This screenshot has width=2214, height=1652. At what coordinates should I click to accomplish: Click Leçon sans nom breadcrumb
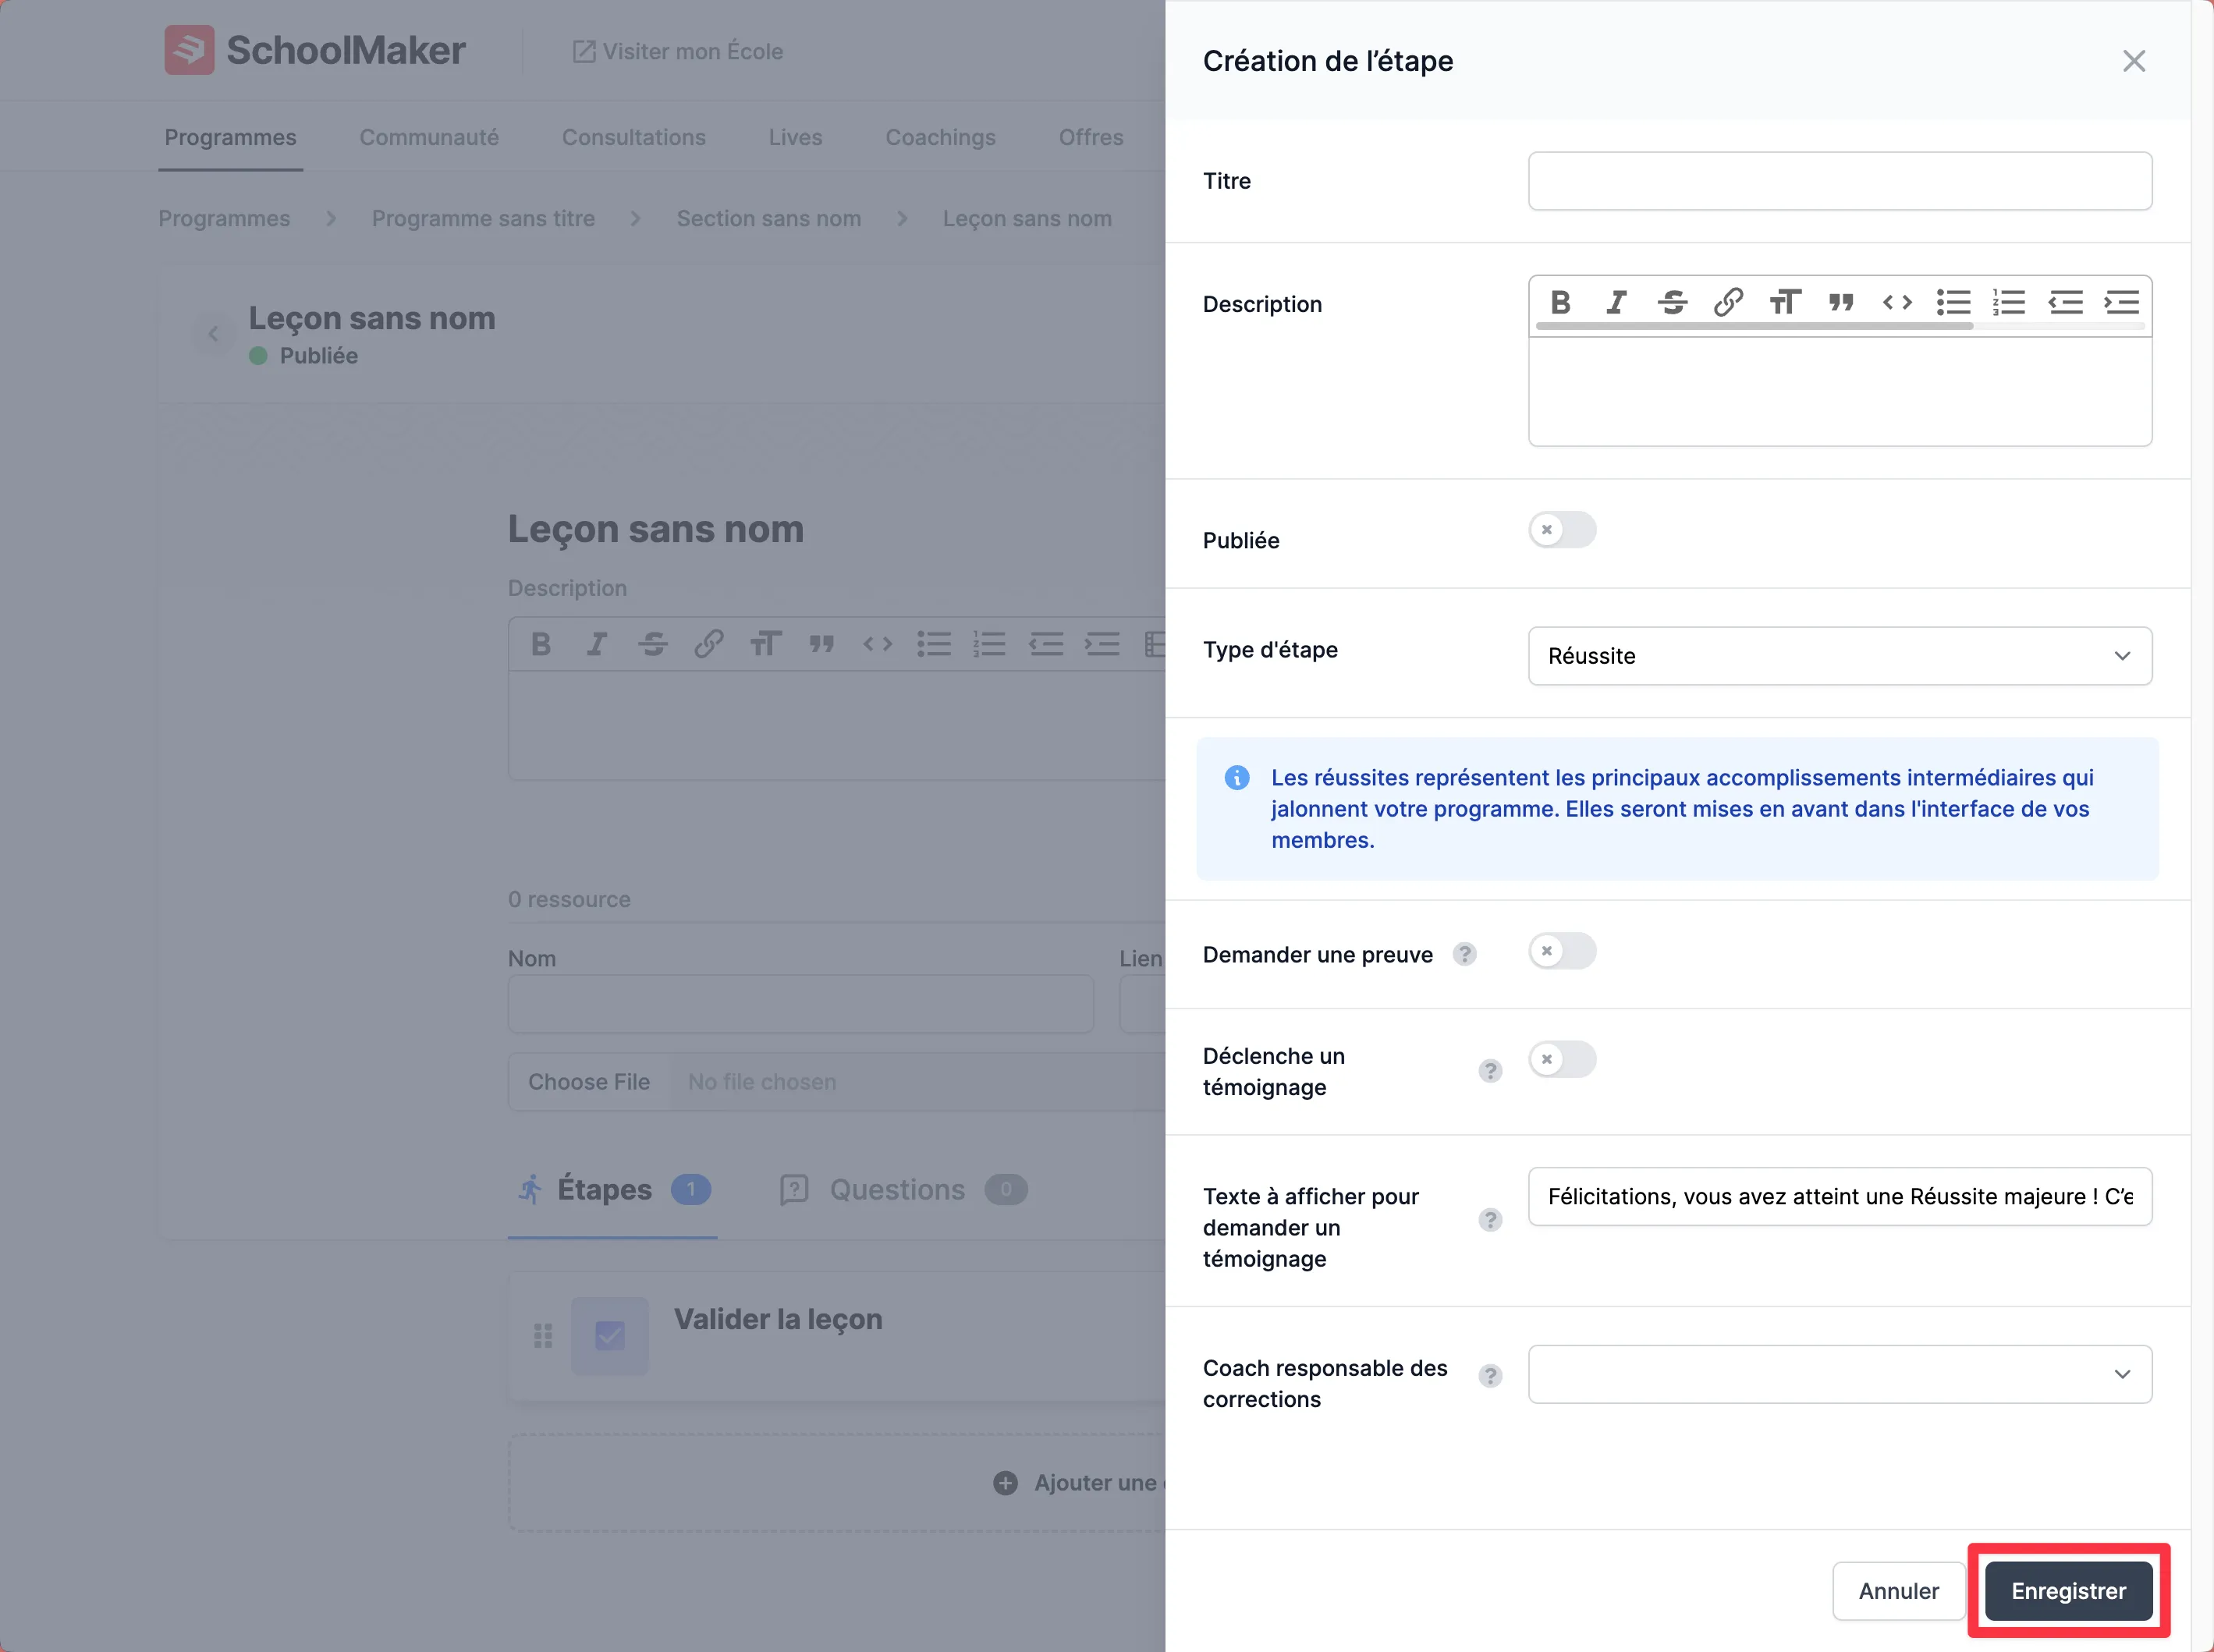click(x=1027, y=218)
